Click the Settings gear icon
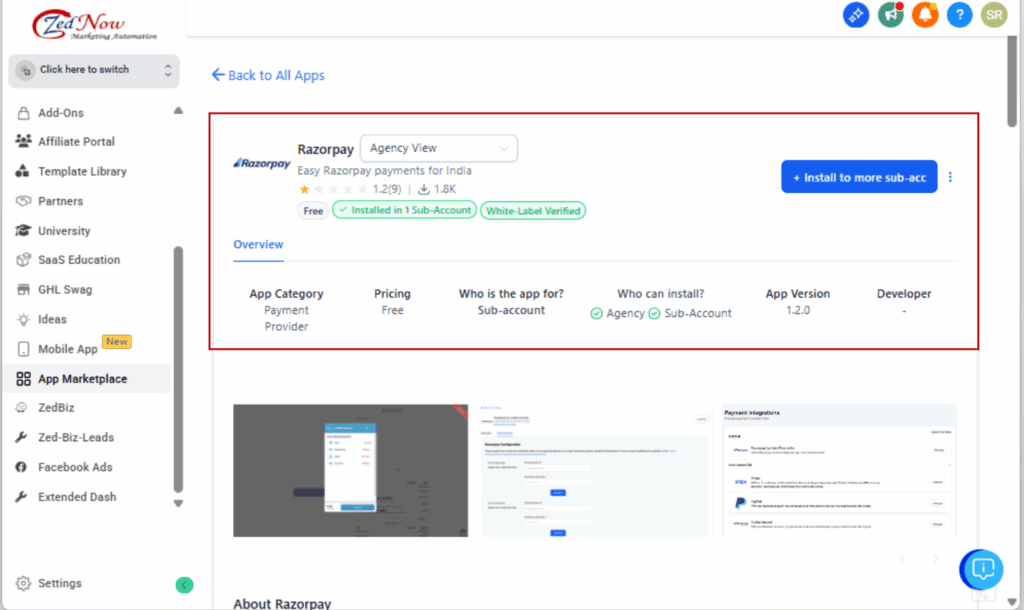The height and width of the screenshot is (610, 1024). coord(24,583)
